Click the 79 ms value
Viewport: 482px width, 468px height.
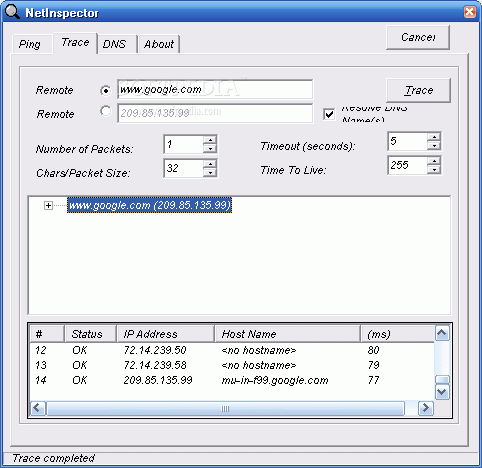tap(373, 365)
